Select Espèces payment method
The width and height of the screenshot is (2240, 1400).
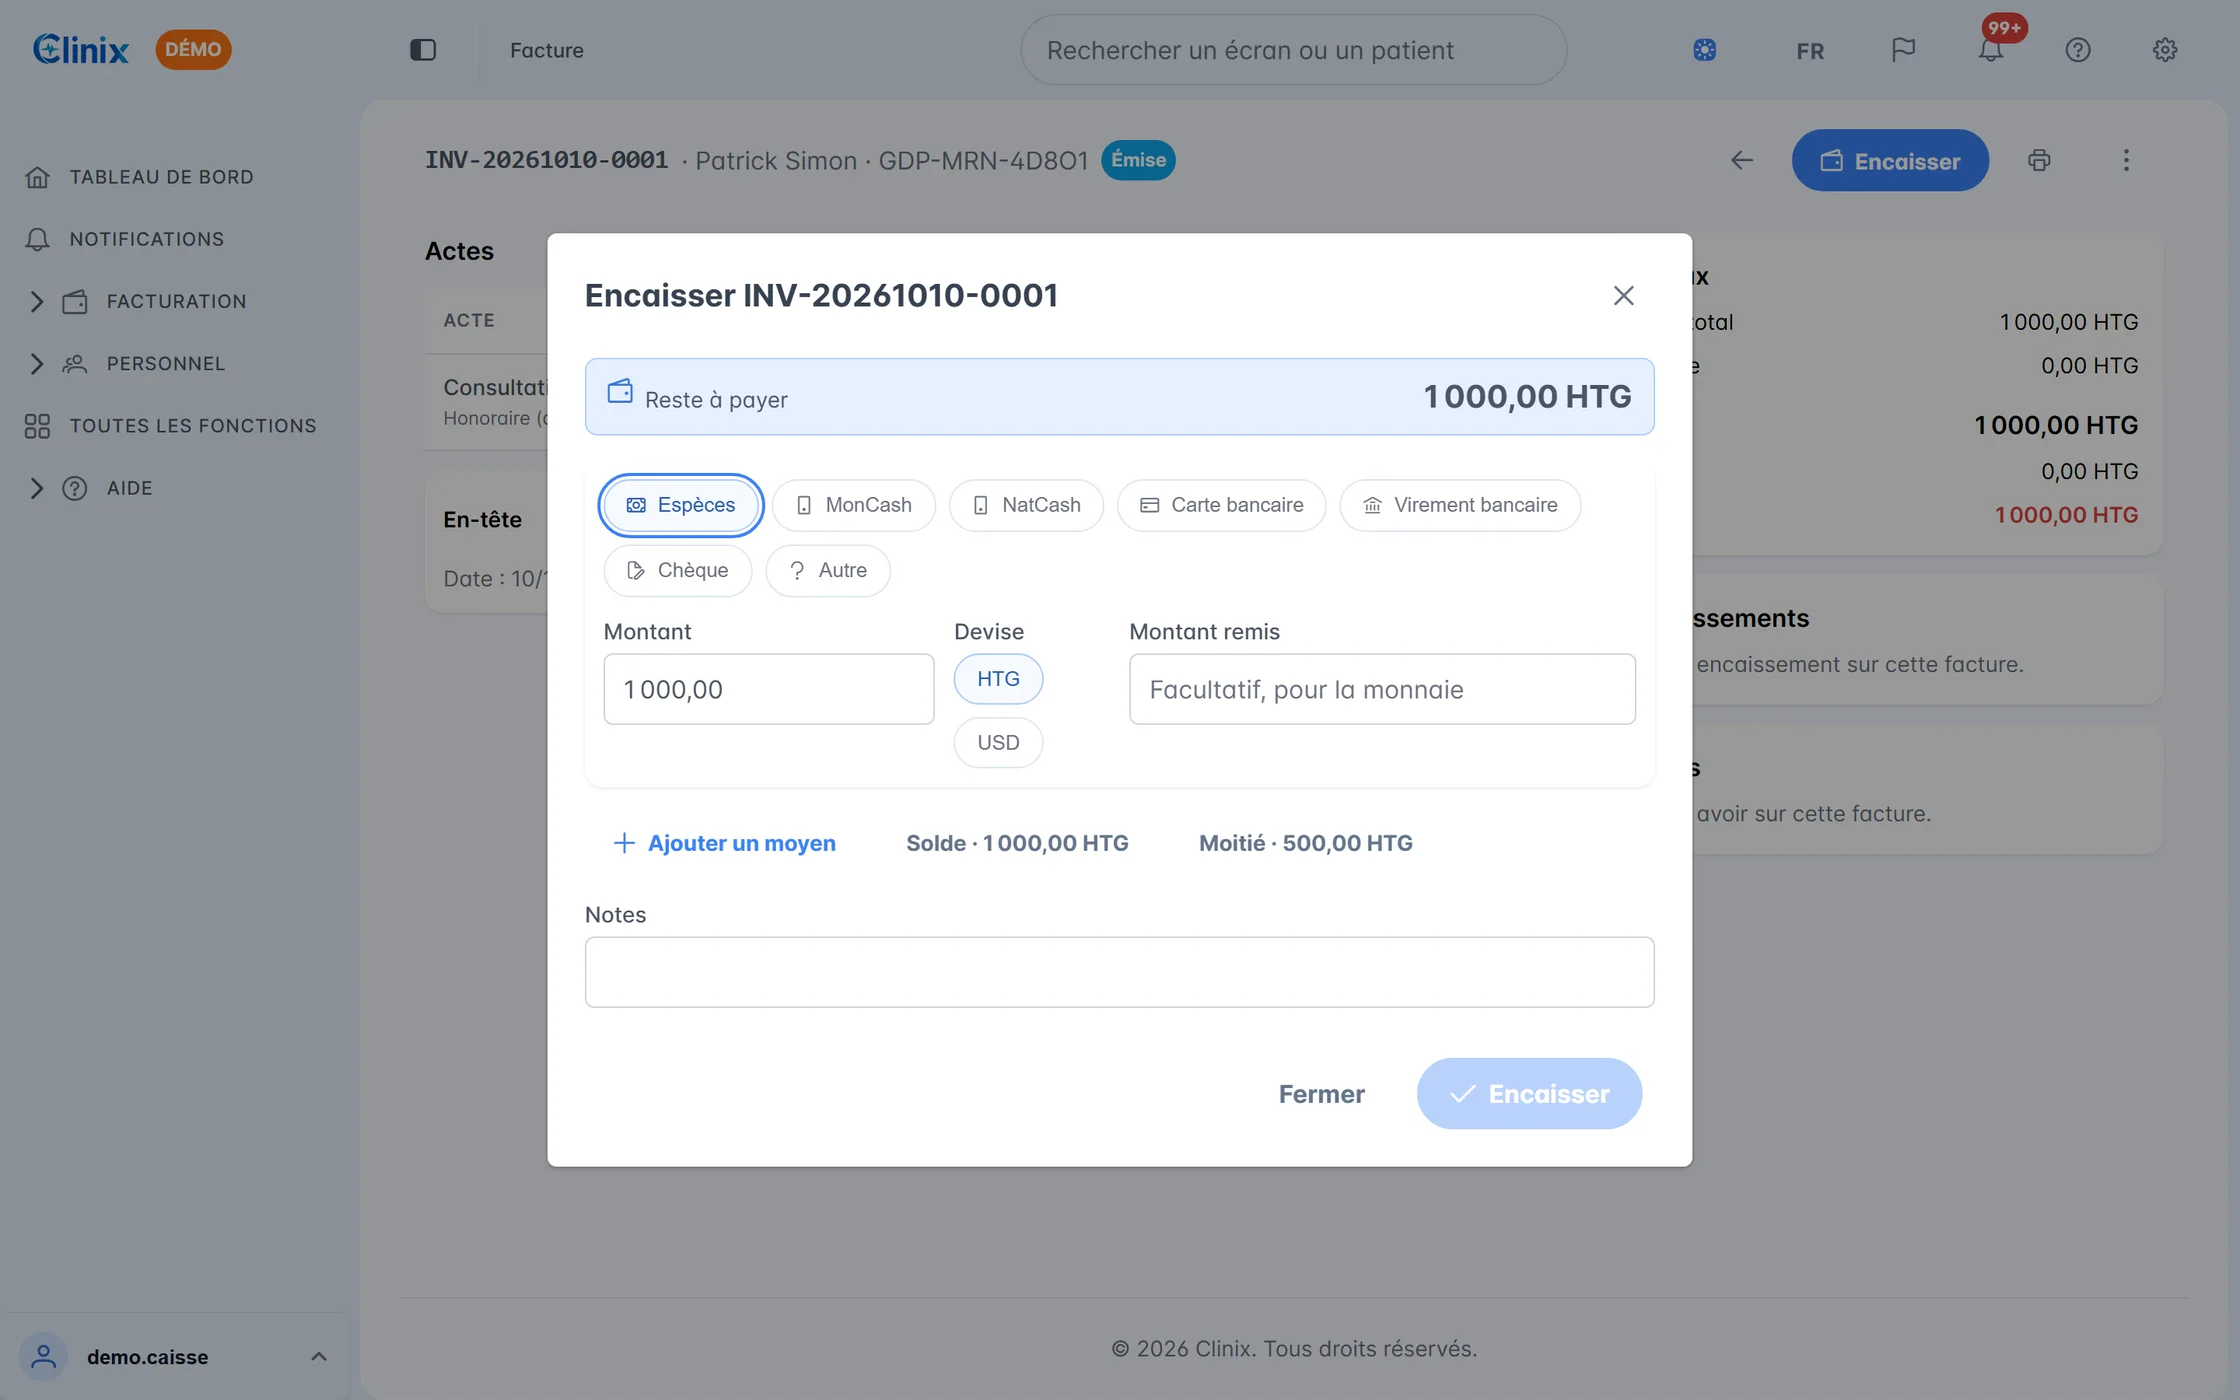pos(681,505)
